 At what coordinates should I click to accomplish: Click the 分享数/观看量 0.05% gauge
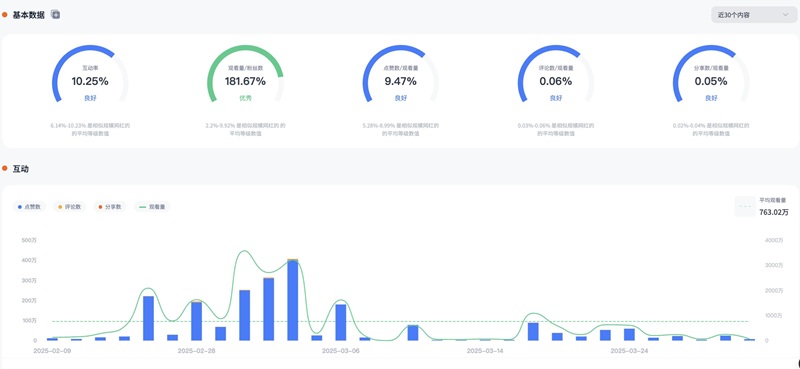(x=711, y=75)
